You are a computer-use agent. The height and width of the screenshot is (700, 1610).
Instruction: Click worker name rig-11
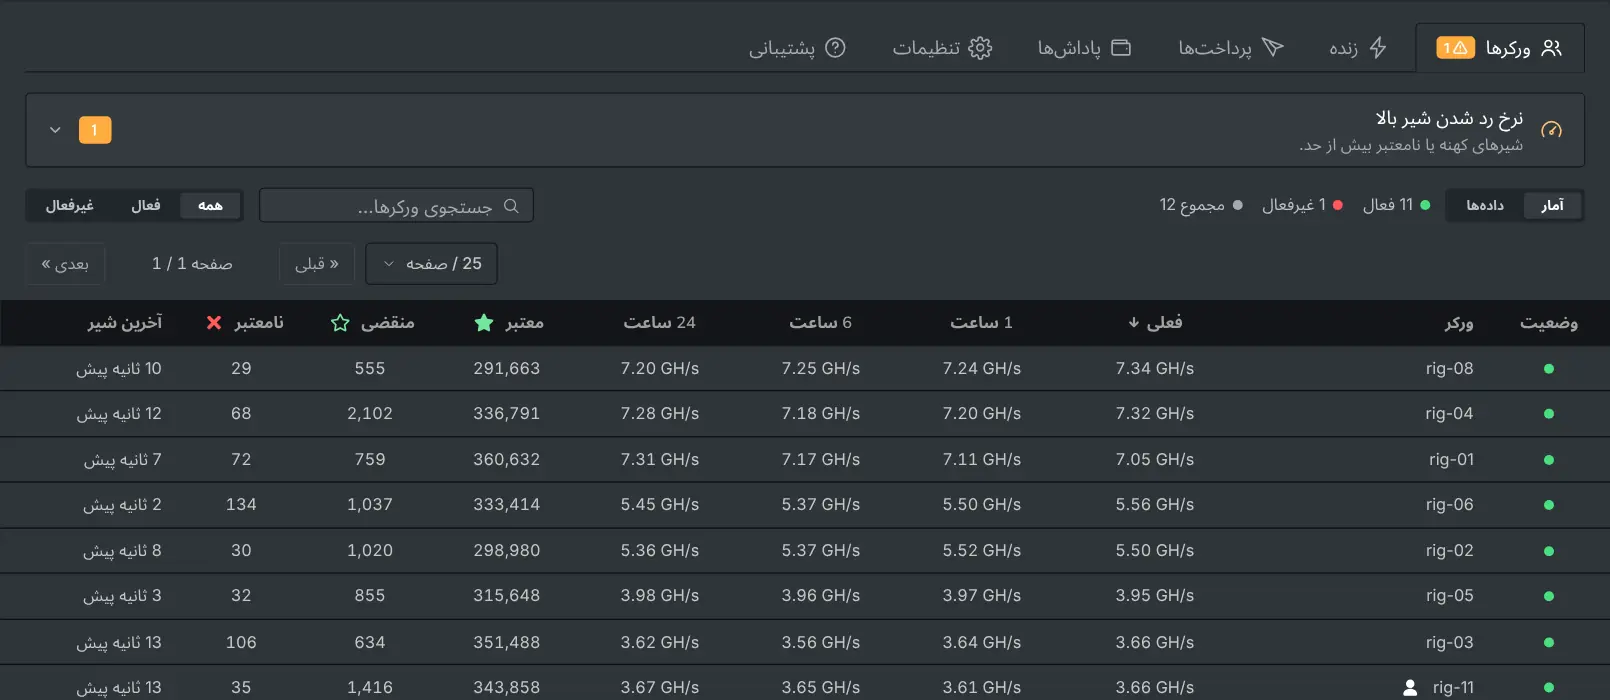(x=1453, y=687)
